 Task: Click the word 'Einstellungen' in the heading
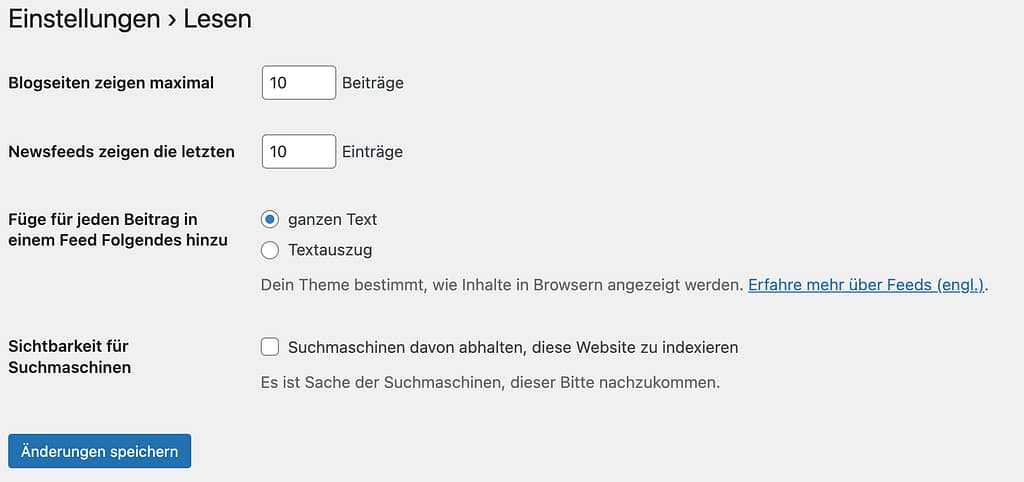click(84, 19)
